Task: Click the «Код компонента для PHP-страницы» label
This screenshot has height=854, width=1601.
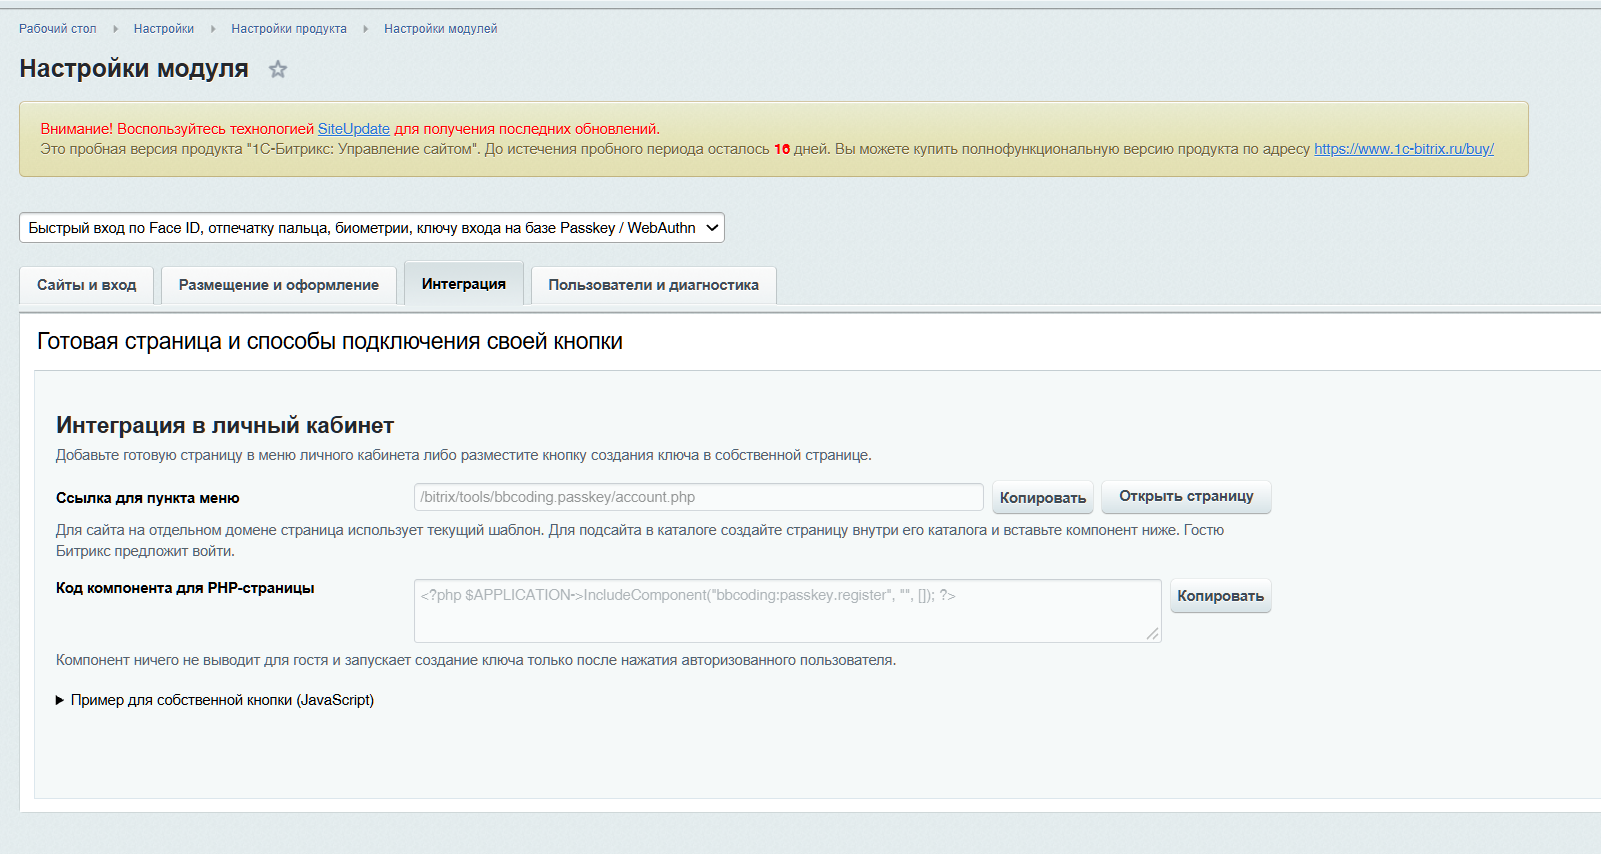Action: 185,588
